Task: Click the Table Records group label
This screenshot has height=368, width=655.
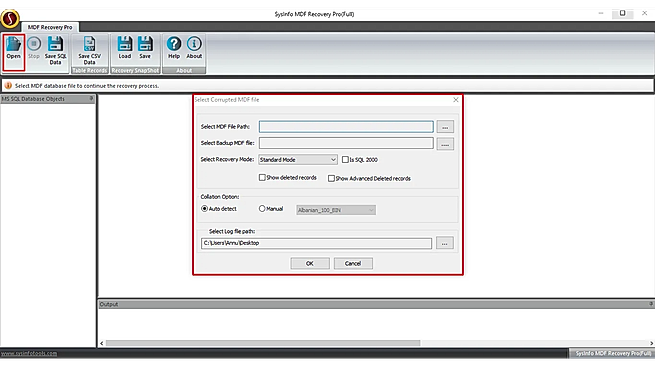Action: pos(89,71)
